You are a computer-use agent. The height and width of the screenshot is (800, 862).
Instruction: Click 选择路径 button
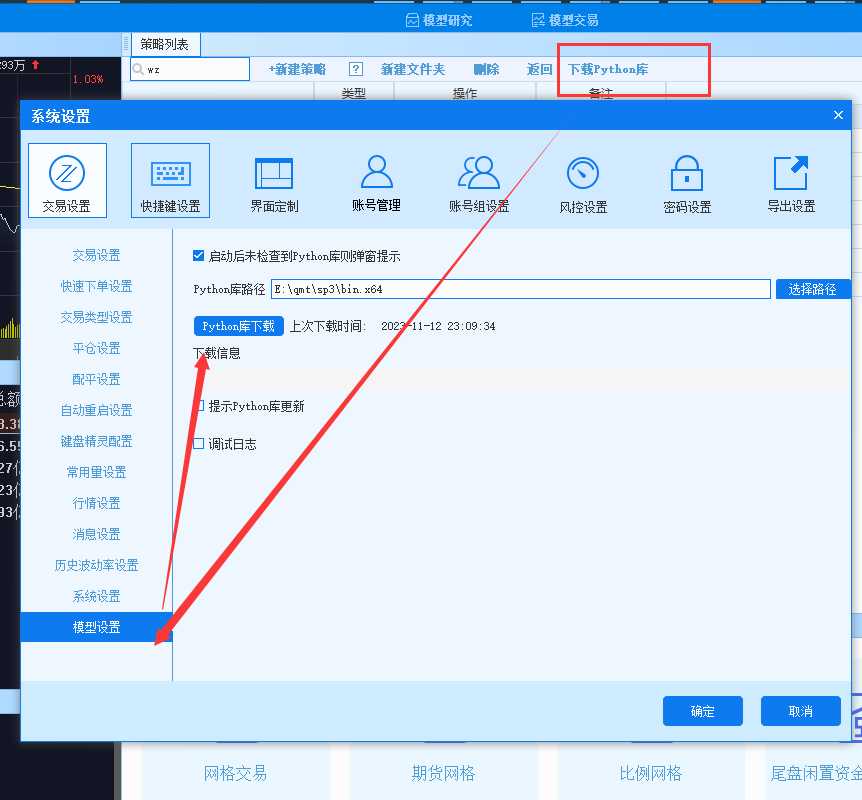tap(812, 289)
